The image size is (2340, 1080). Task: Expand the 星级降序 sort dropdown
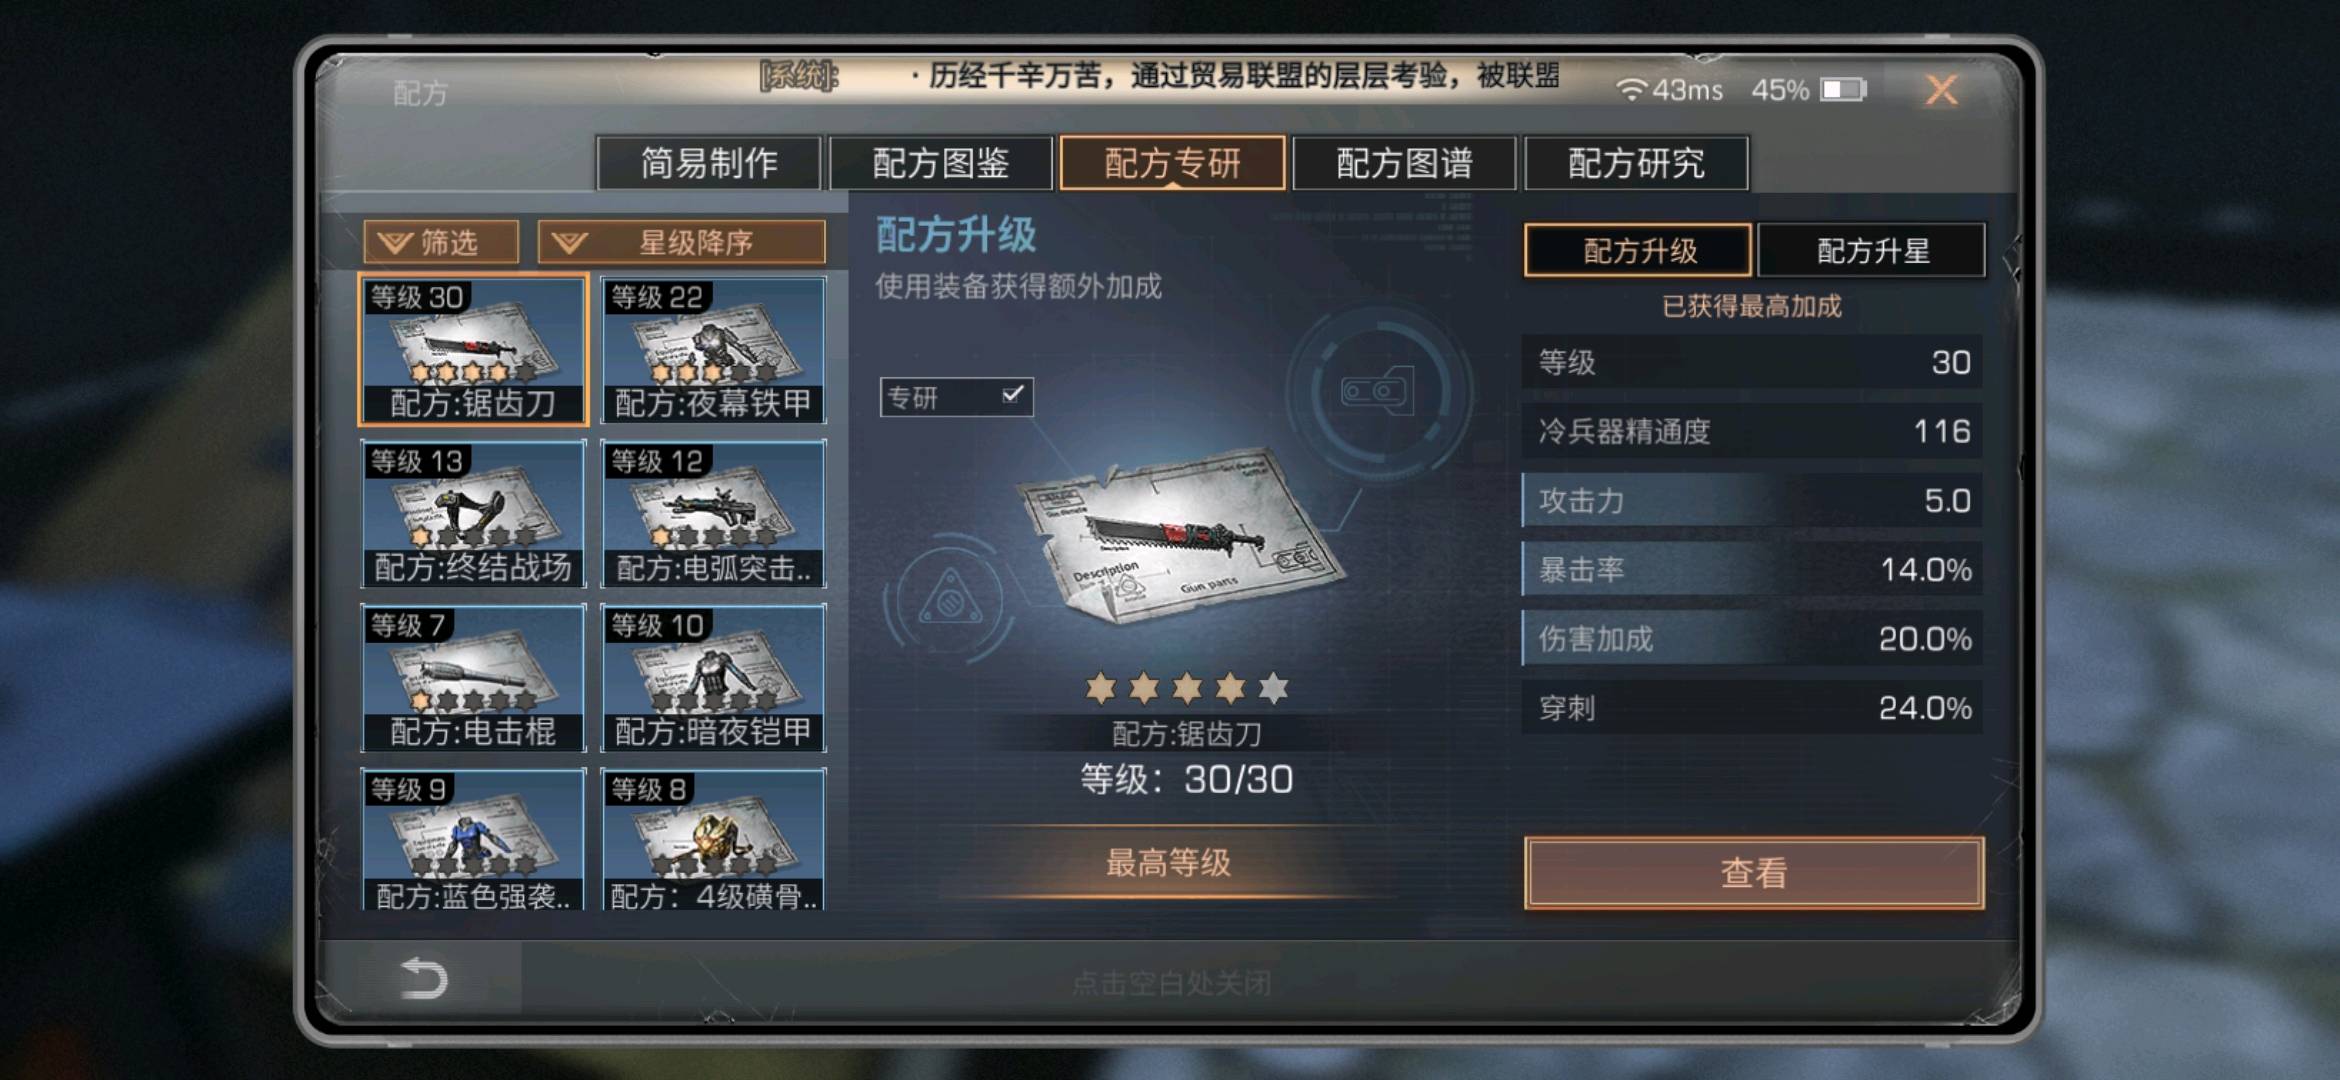coord(682,242)
